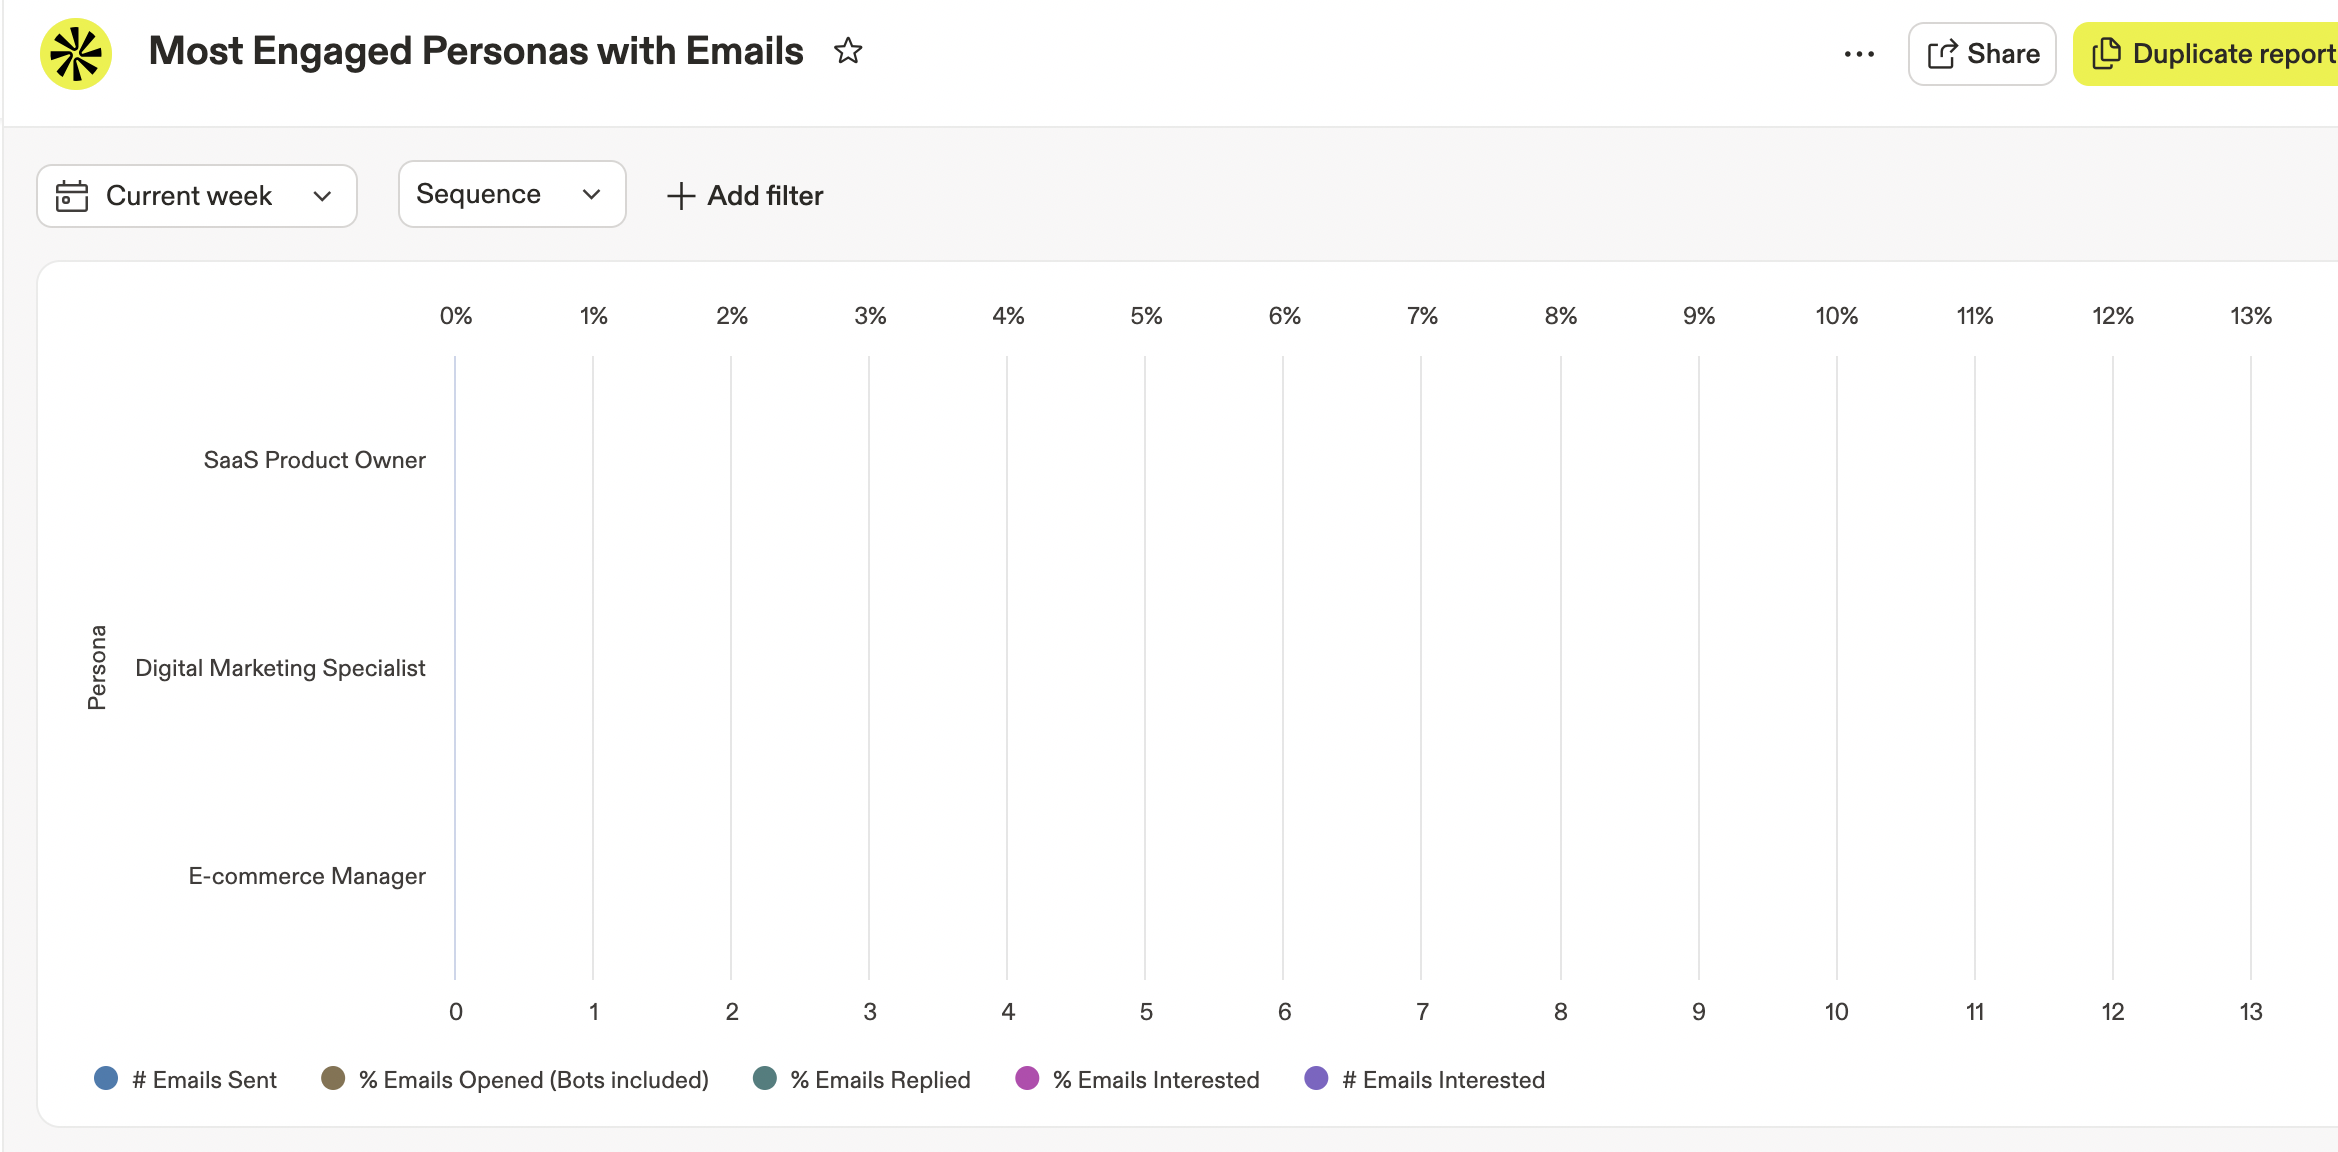
Task: Click the share arrow icon
Action: (x=1942, y=54)
